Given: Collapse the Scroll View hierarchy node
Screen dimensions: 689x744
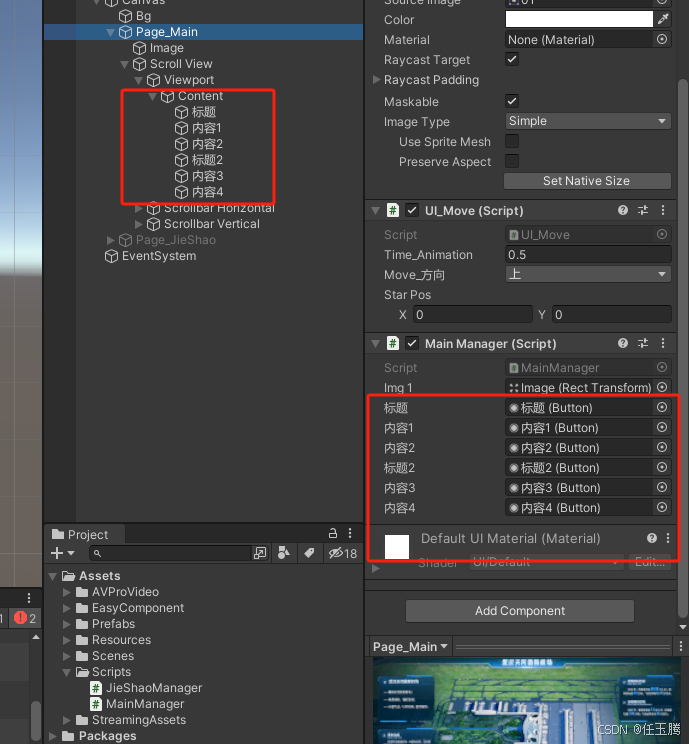Looking at the screenshot, I should point(125,64).
